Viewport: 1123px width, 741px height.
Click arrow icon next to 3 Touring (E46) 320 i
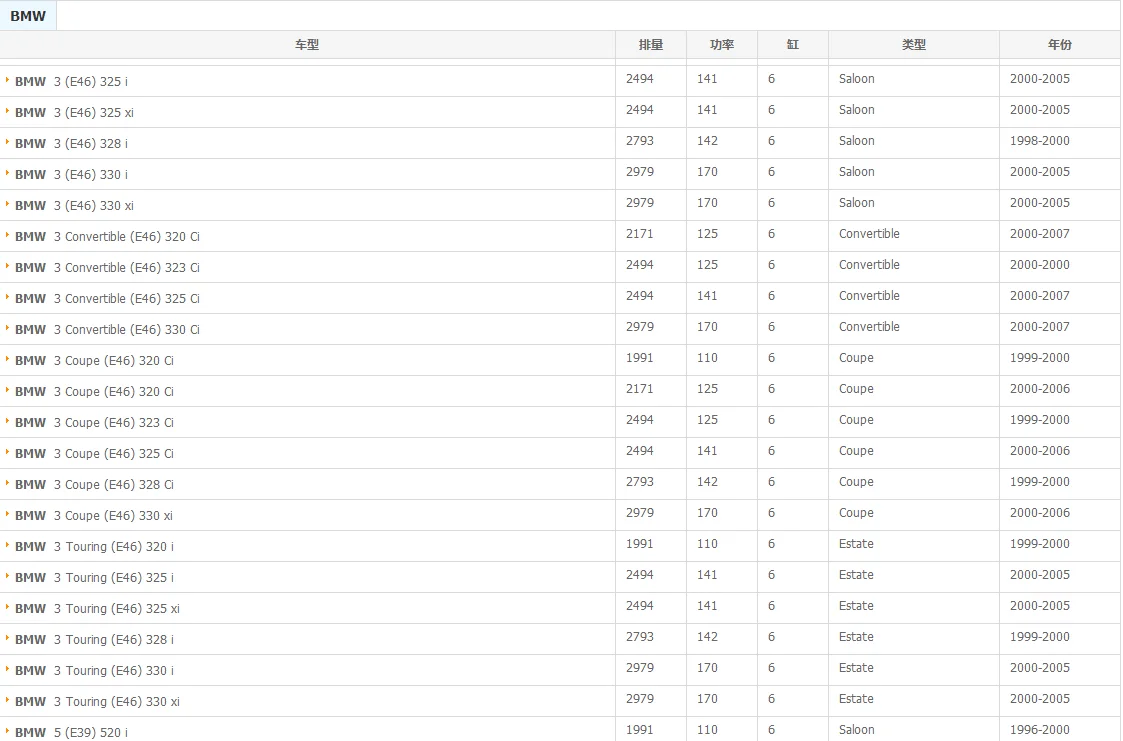(x=7, y=546)
